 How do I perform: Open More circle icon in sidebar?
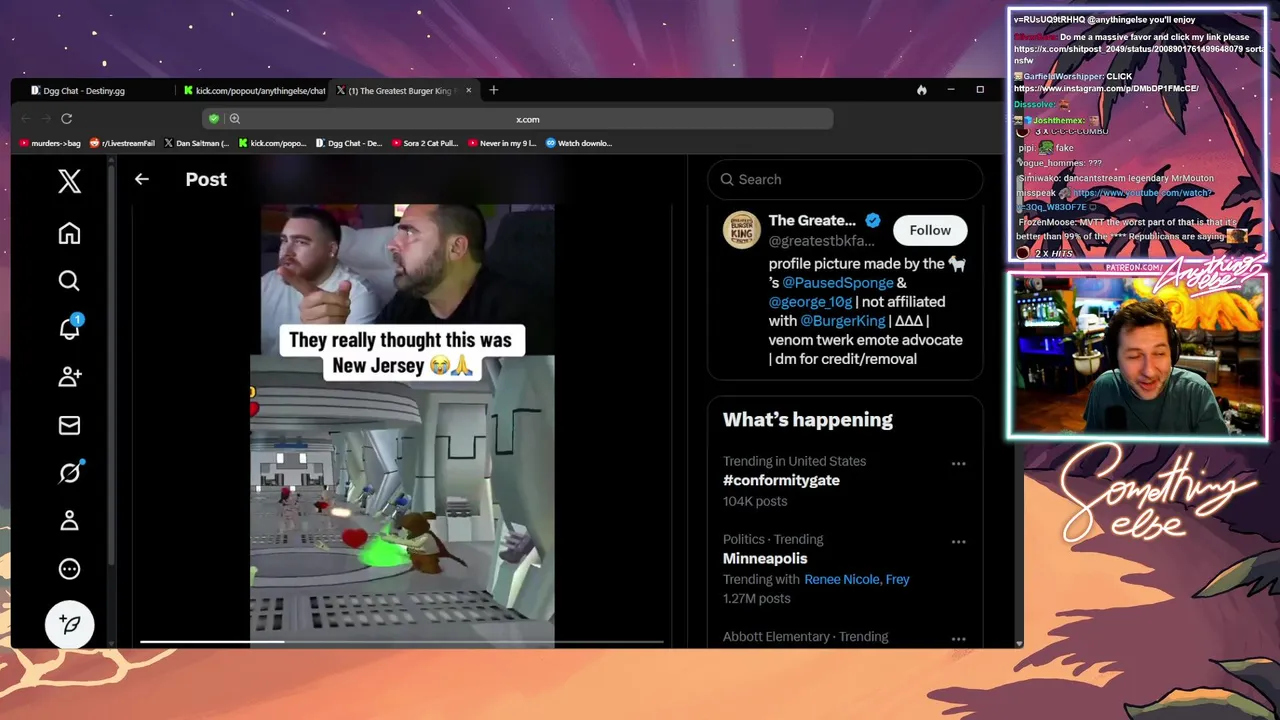click(69, 569)
